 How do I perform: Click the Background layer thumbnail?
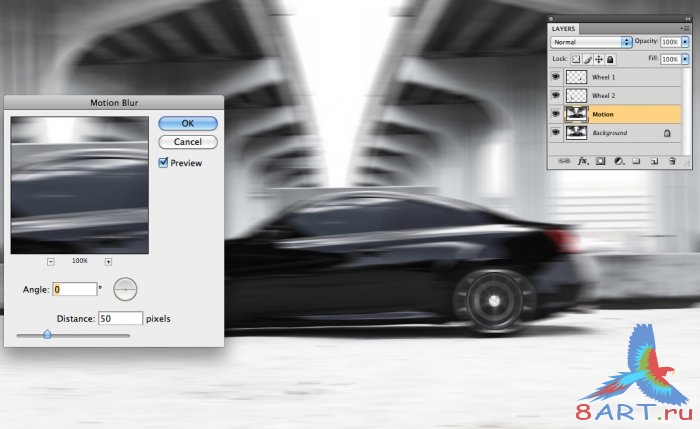click(576, 133)
